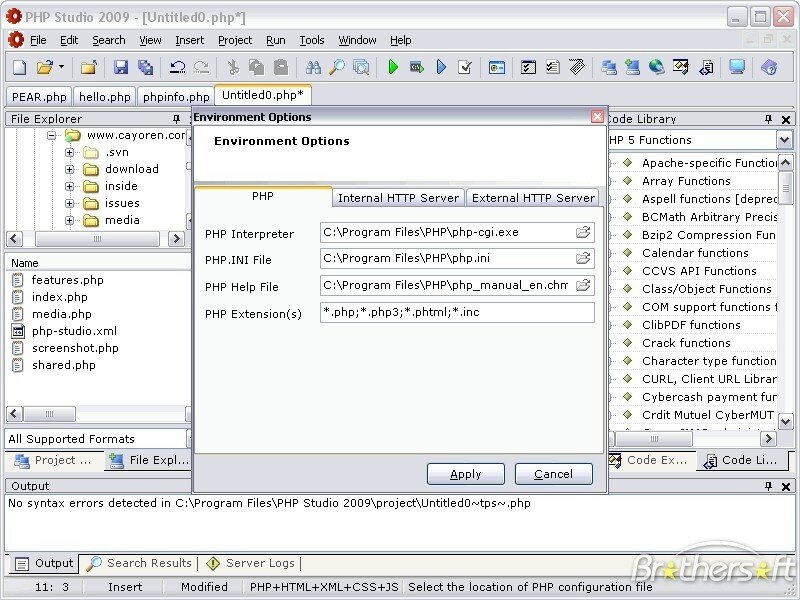Click the Cut scissors icon

click(x=233, y=67)
